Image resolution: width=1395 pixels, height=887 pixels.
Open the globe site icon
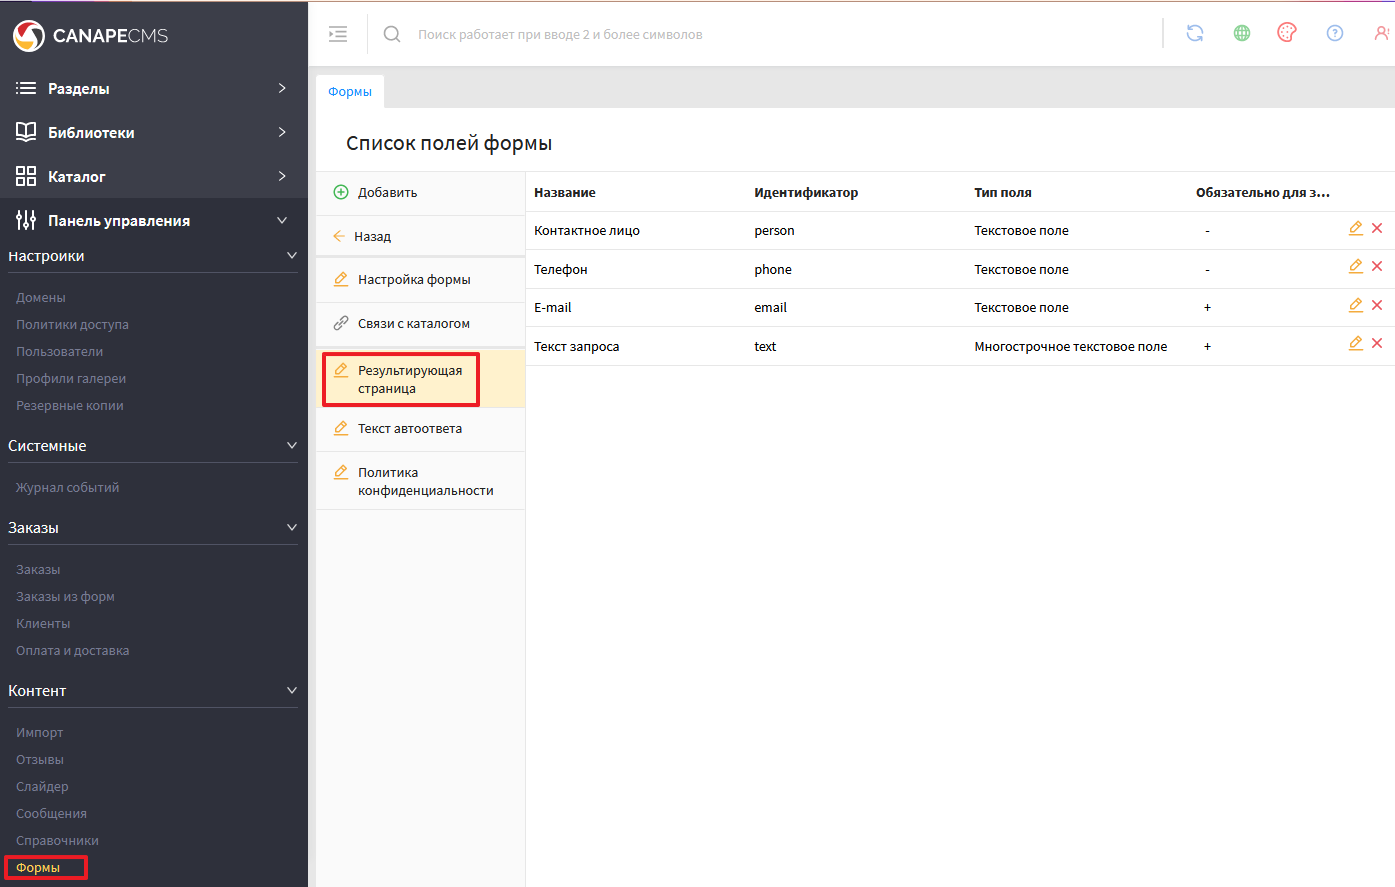[x=1242, y=33]
